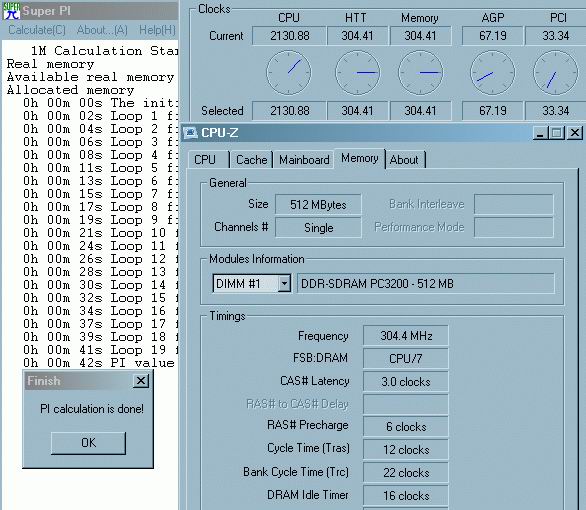The image size is (586, 510).
Task: Confirm with OK in Finish dialog
Action: [x=88, y=443]
